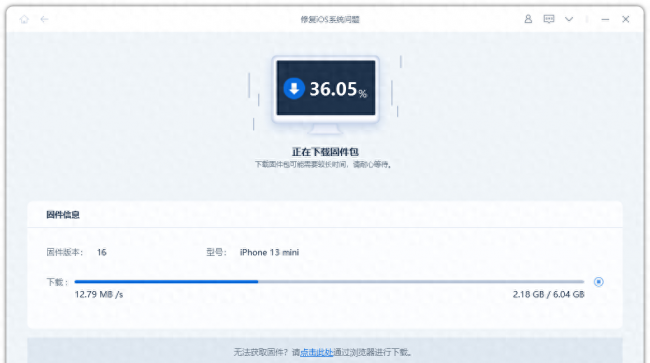Select firmware version value 16
This screenshot has width=650, height=363.
pos(102,252)
